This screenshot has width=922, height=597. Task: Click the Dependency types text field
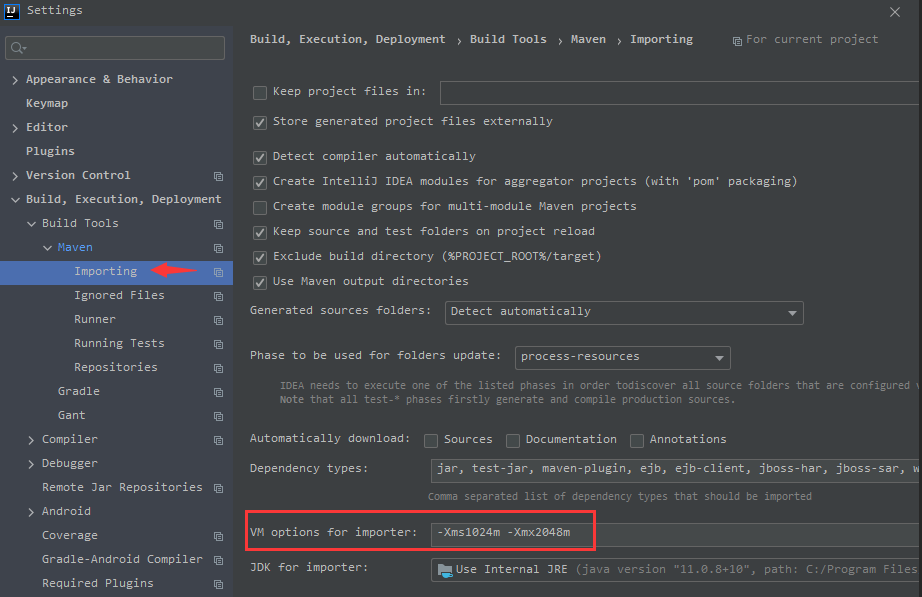[676, 471]
